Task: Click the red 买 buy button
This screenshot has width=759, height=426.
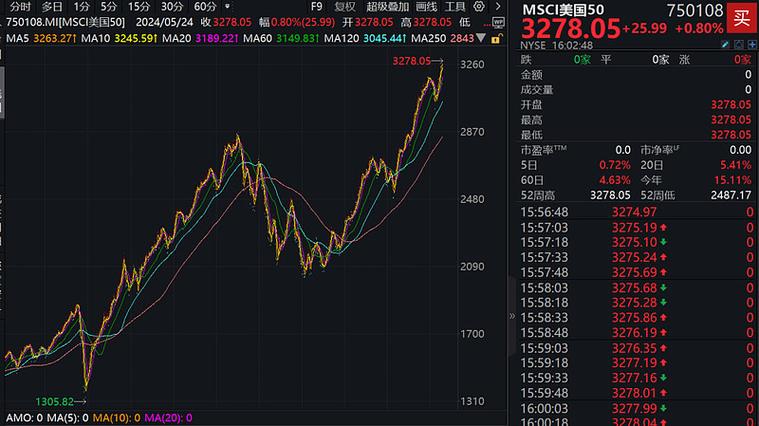Action: coord(741,18)
